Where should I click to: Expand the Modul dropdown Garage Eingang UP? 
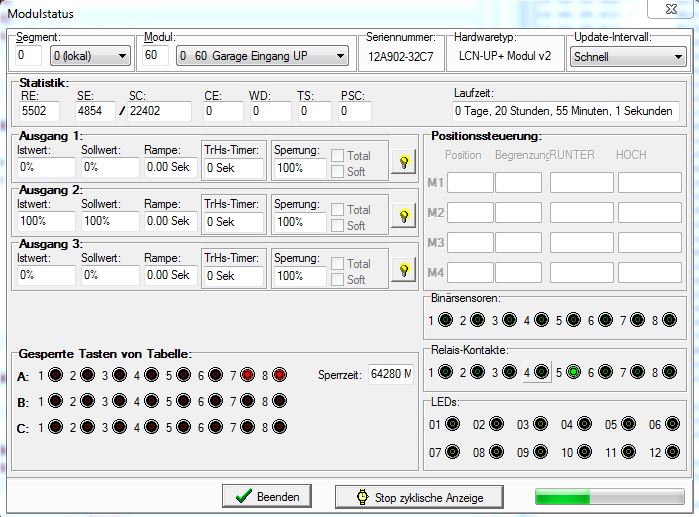click(262, 57)
